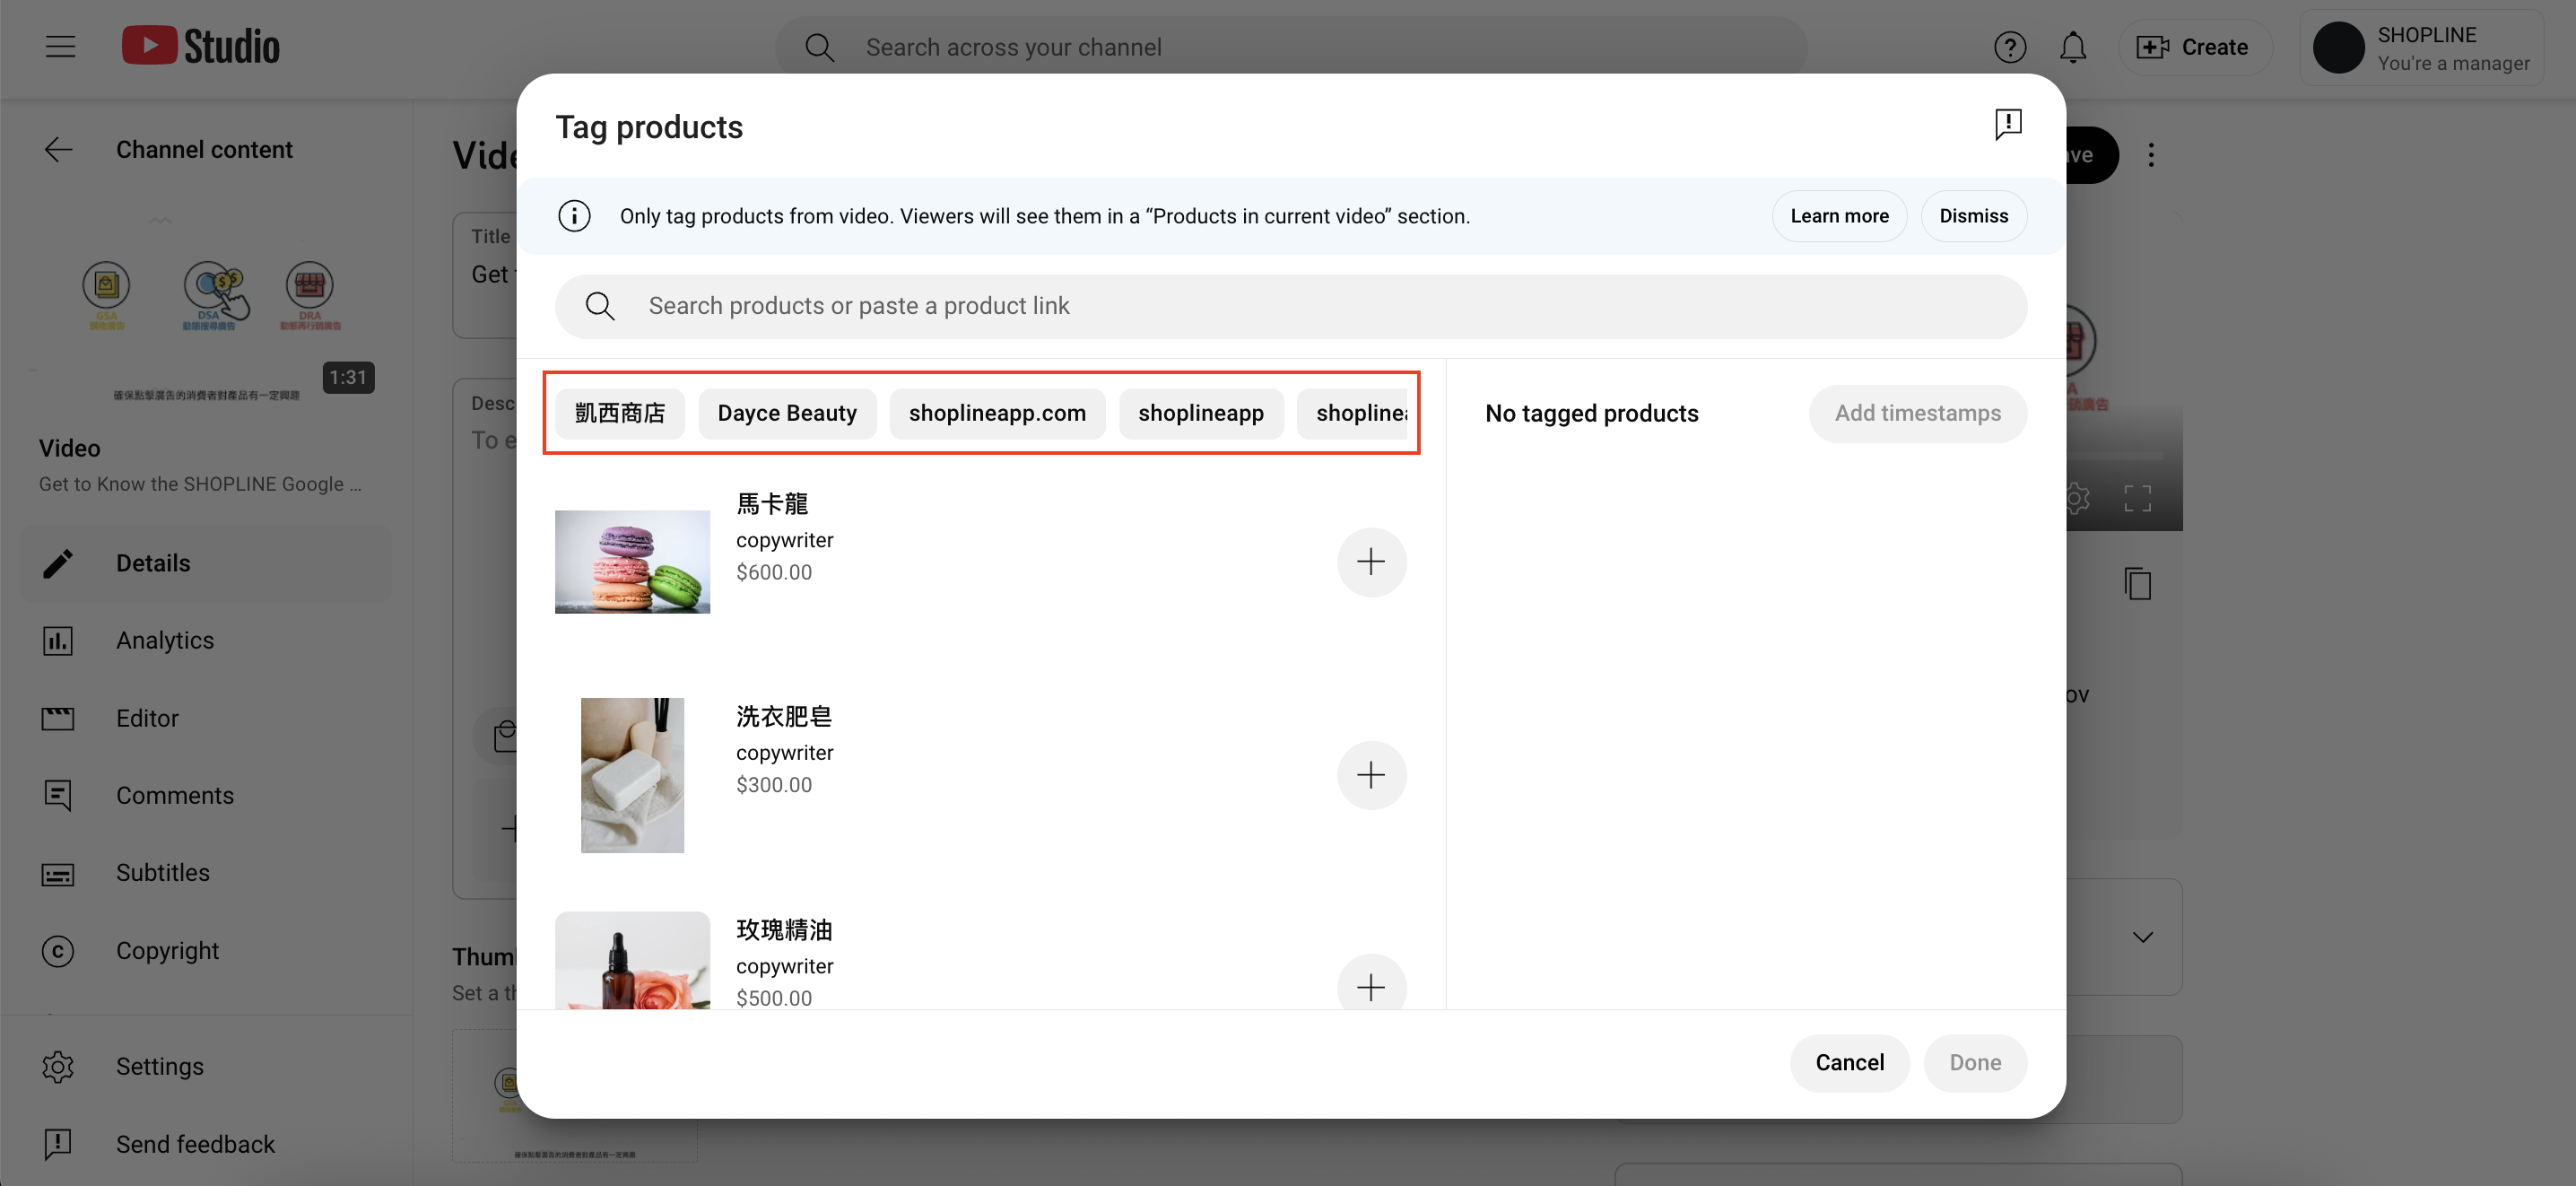Click the 馬卡龍 product name
Screen dimensions: 2576x1186
(772, 504)
